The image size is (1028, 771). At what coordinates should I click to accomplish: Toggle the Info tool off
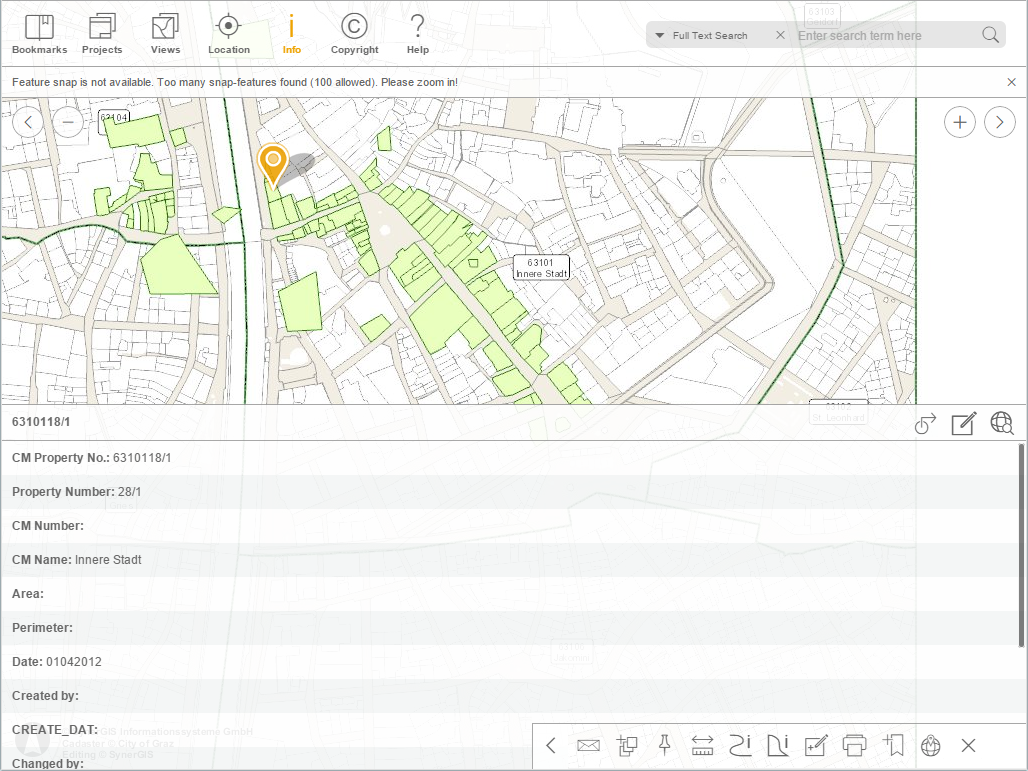point(292,32)
